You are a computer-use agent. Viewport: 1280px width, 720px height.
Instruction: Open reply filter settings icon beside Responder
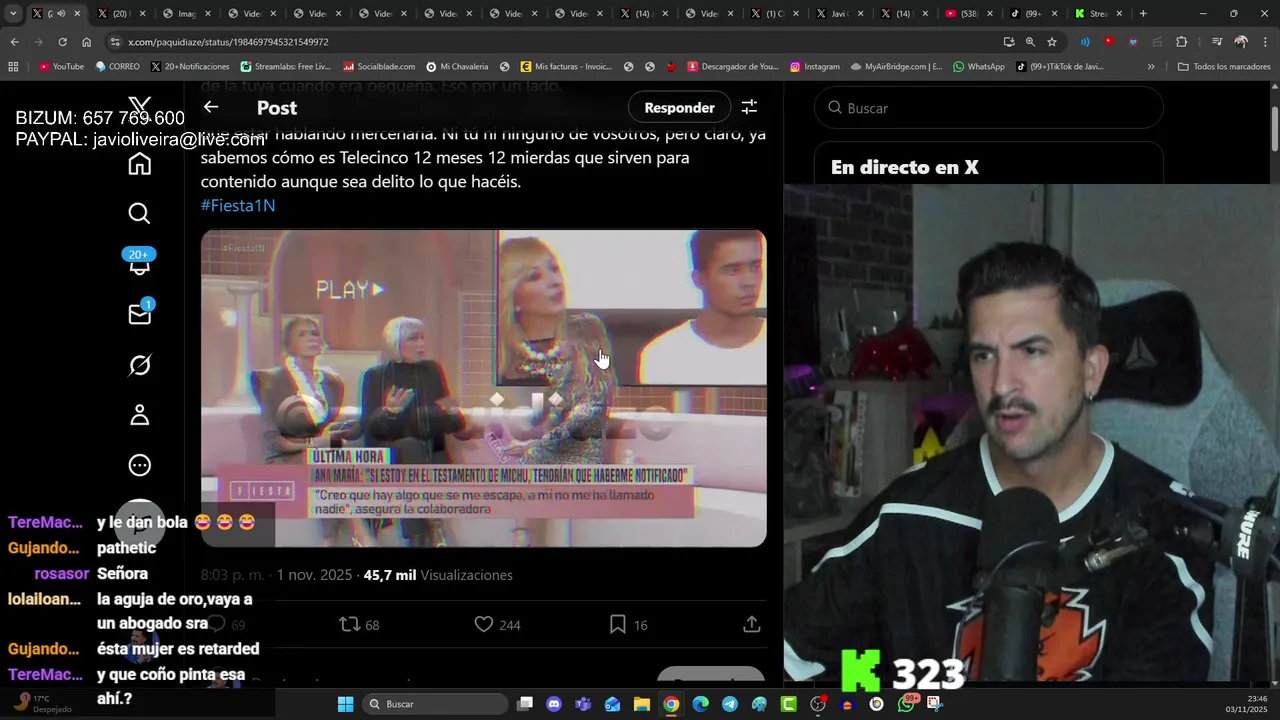[x=749, y=107]
